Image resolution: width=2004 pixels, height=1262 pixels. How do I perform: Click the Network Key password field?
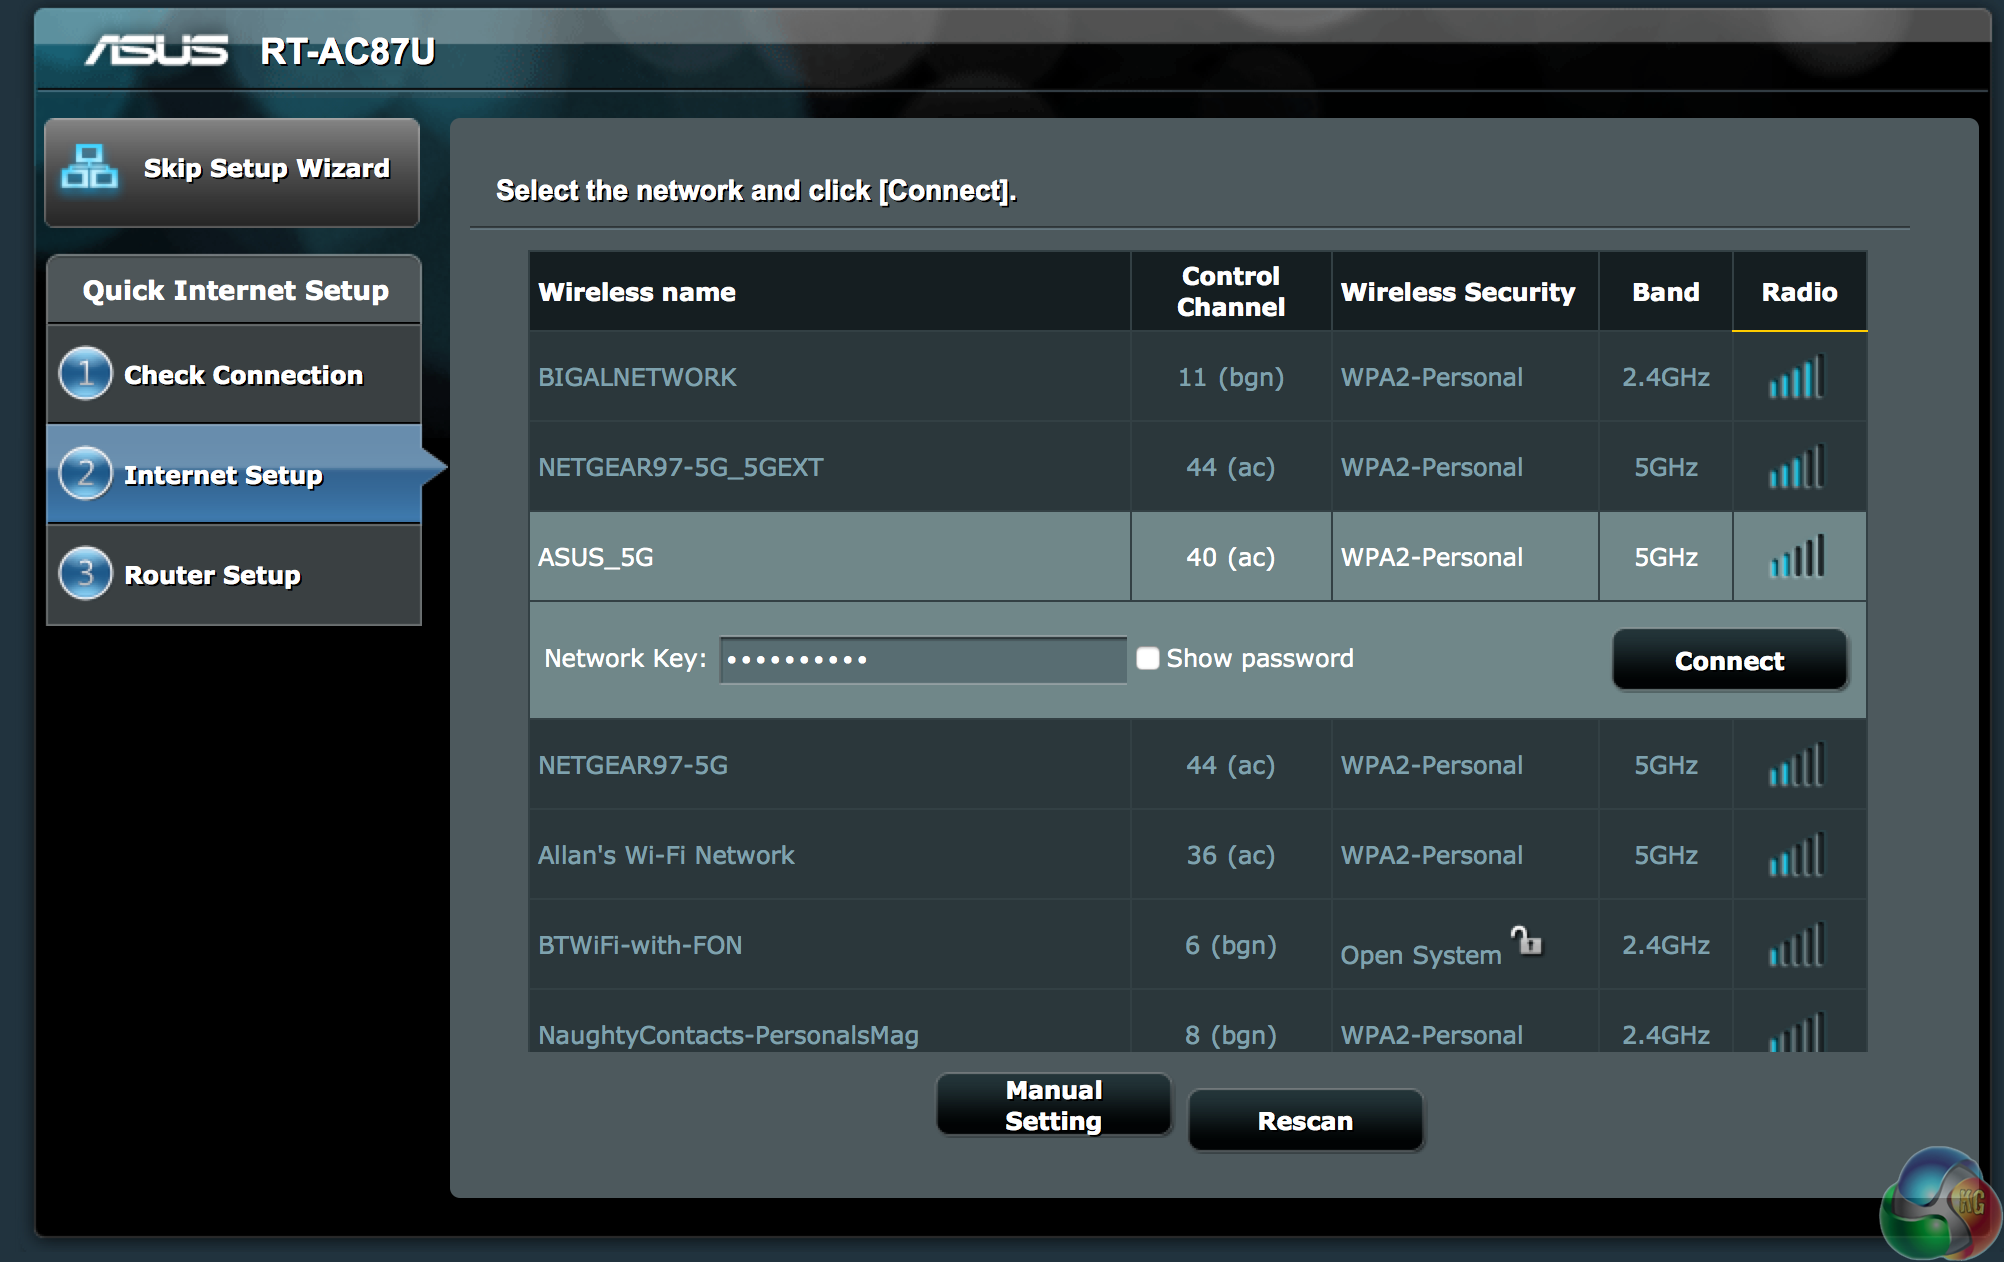coord(922,660)
